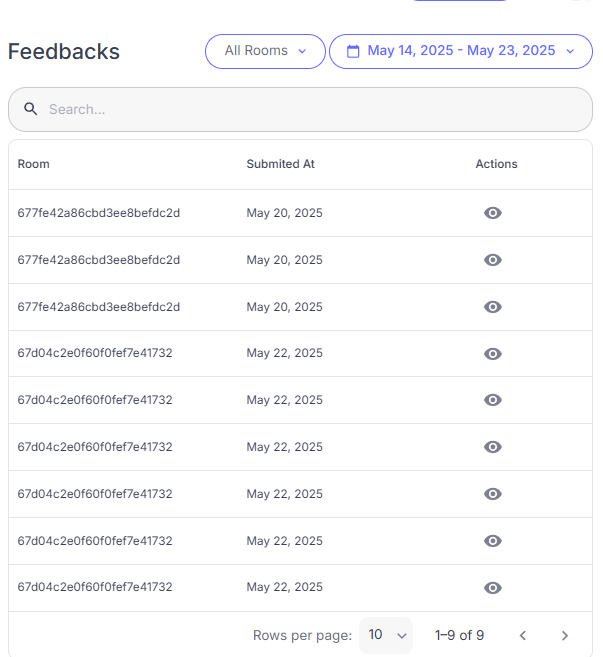View the seventh row's feedback details
Screen dimensions: 603x657
492,494
